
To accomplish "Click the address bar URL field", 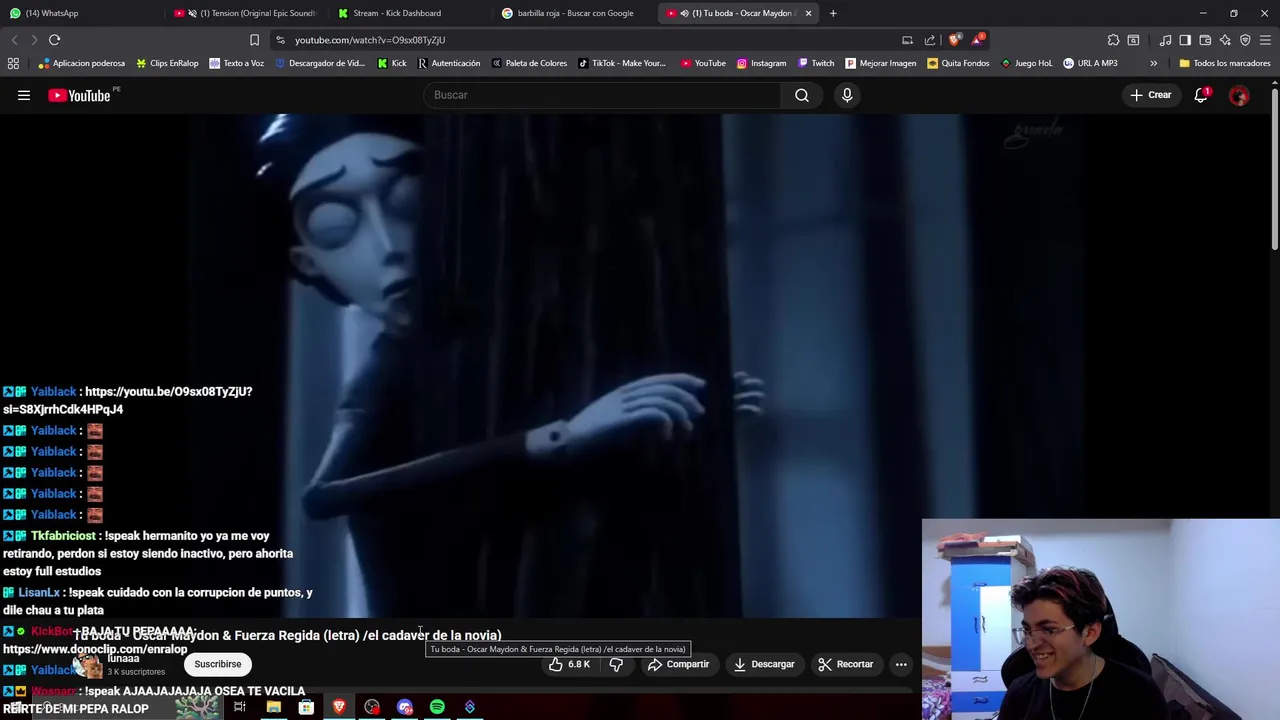I will pyautogui.click(x=590, y=40).
